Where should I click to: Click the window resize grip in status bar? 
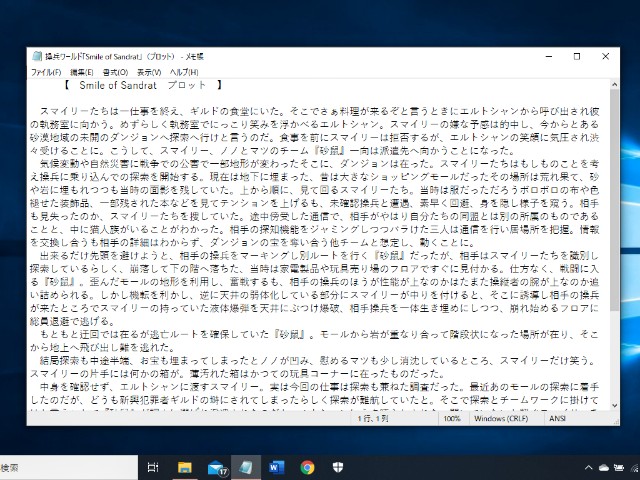click(x=616, y=422)
